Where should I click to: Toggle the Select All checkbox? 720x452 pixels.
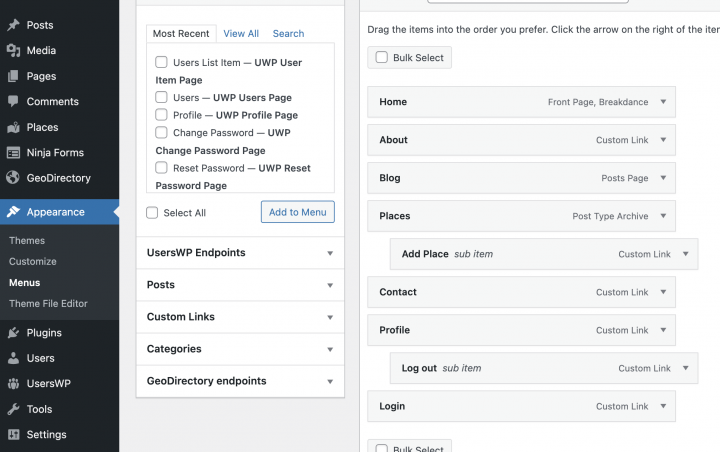pyautogui.click(x=152, y=213)
